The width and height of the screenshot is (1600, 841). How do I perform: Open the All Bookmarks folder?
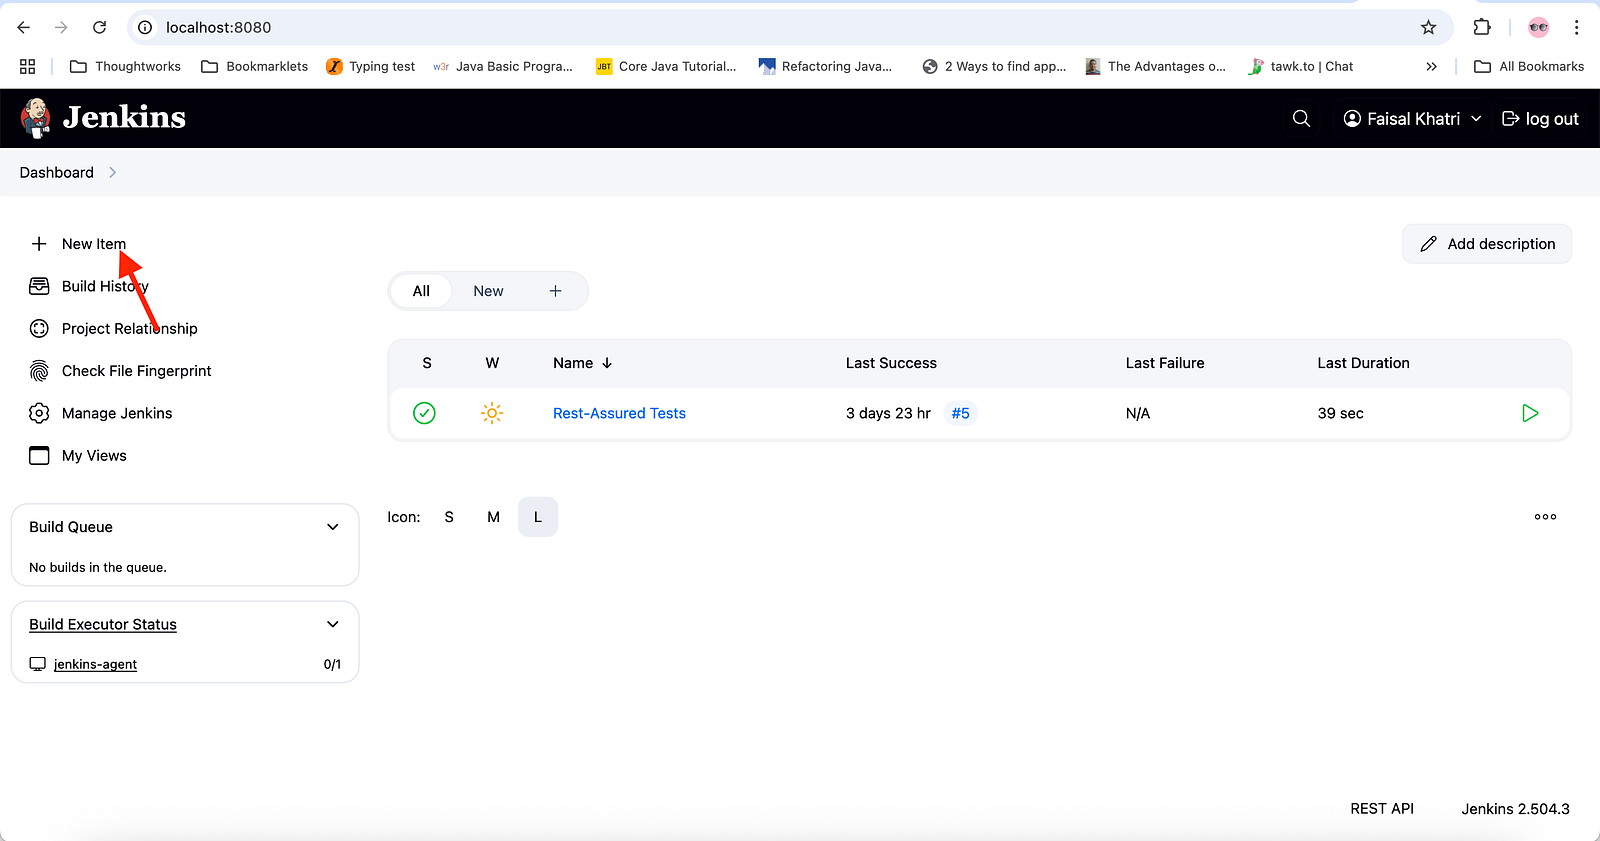[x=1529, y=66]
